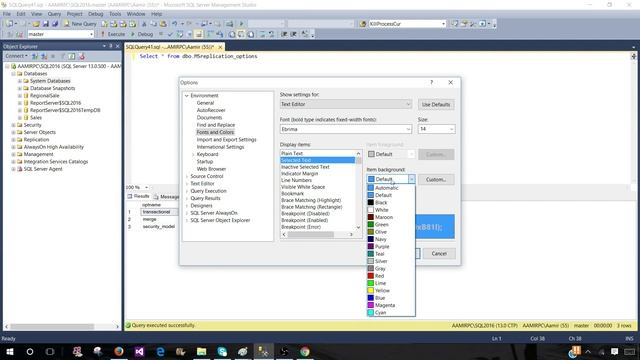Click the Undo arrow icon in toolbar

pos(175,24)
